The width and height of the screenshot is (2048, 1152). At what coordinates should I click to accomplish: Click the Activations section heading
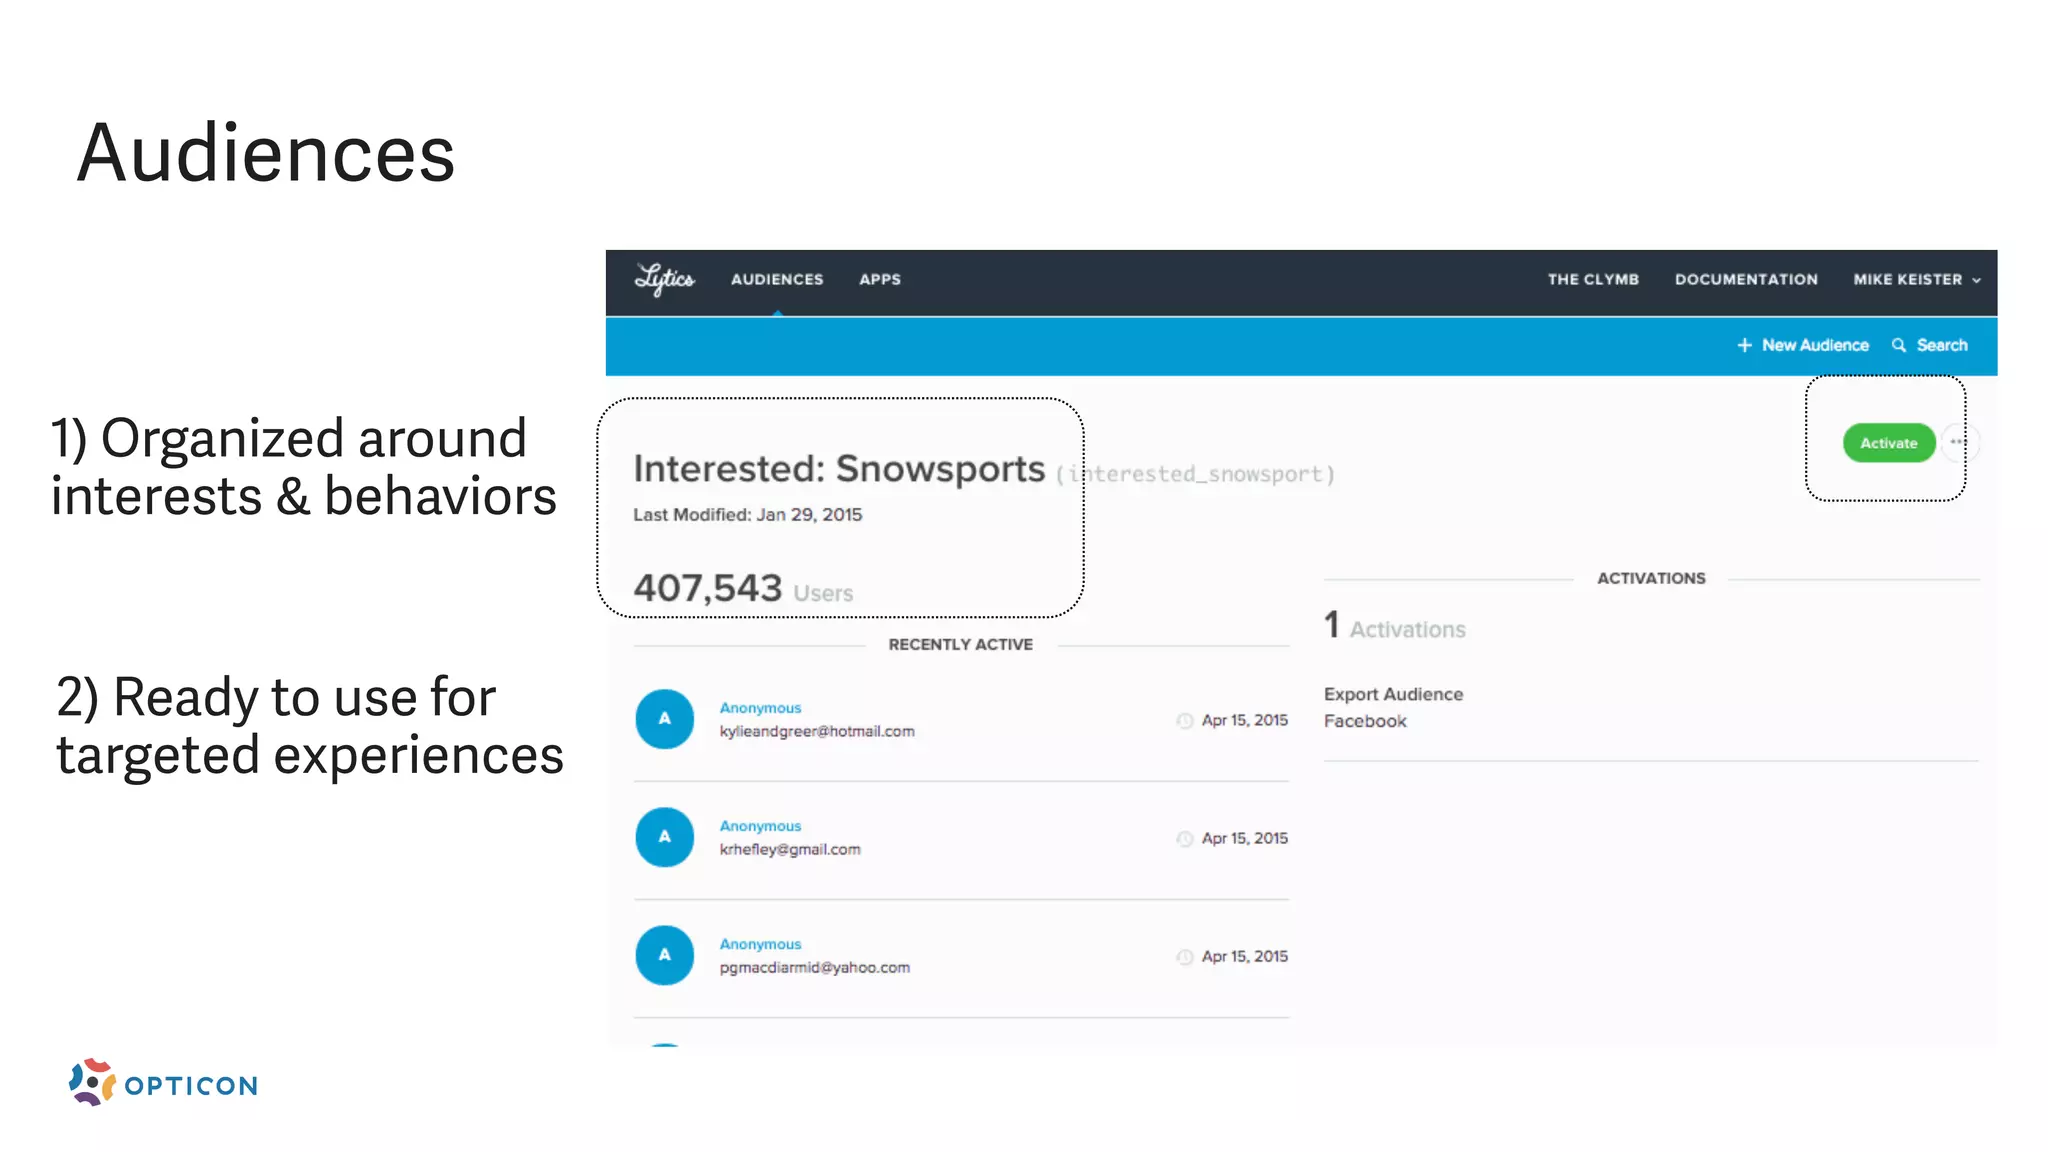tap(1651, 579)
